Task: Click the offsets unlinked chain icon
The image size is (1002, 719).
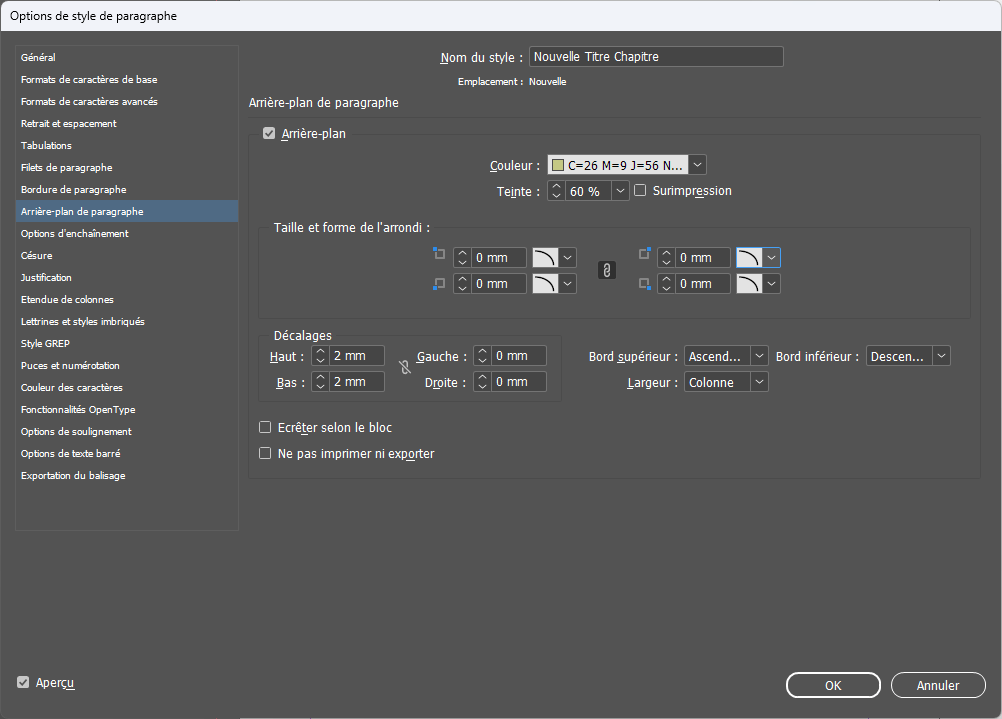Action: point(405,368)
